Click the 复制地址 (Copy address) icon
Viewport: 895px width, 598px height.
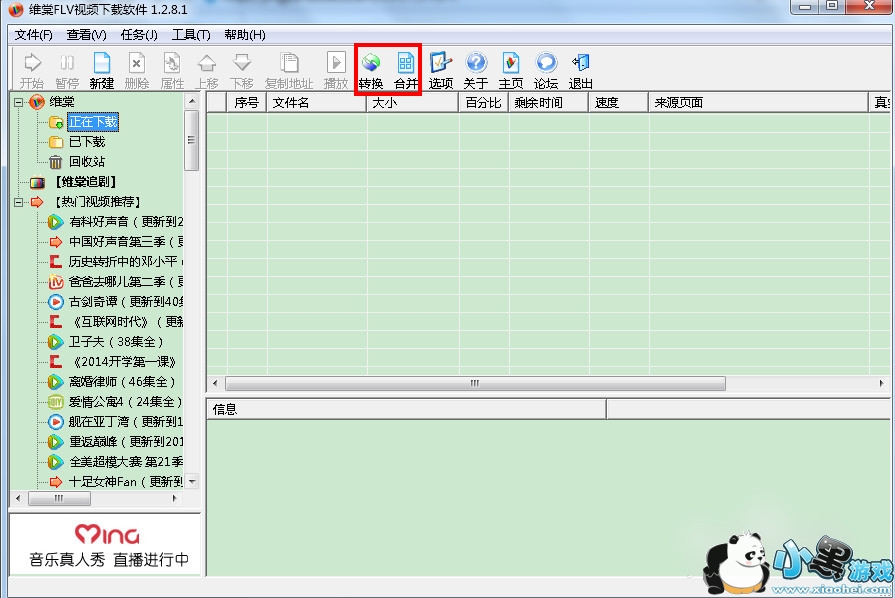point(289,70)
